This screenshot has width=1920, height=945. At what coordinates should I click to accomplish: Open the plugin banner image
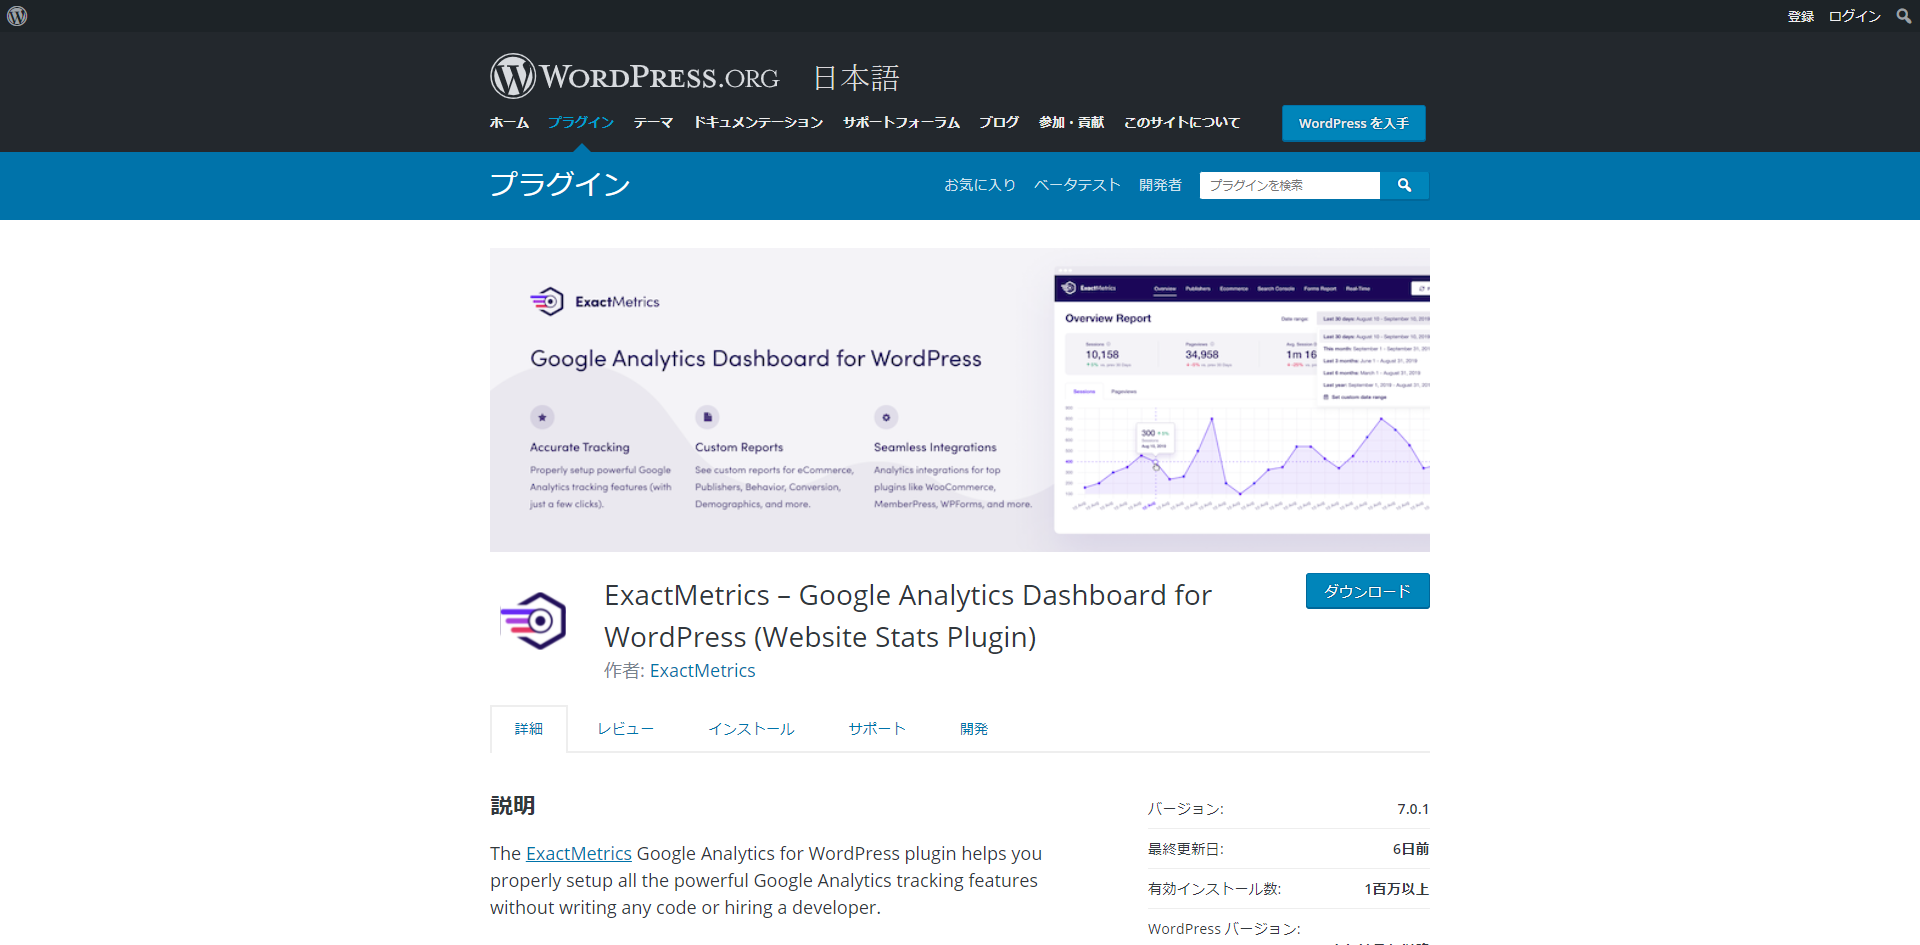(959, 400)
